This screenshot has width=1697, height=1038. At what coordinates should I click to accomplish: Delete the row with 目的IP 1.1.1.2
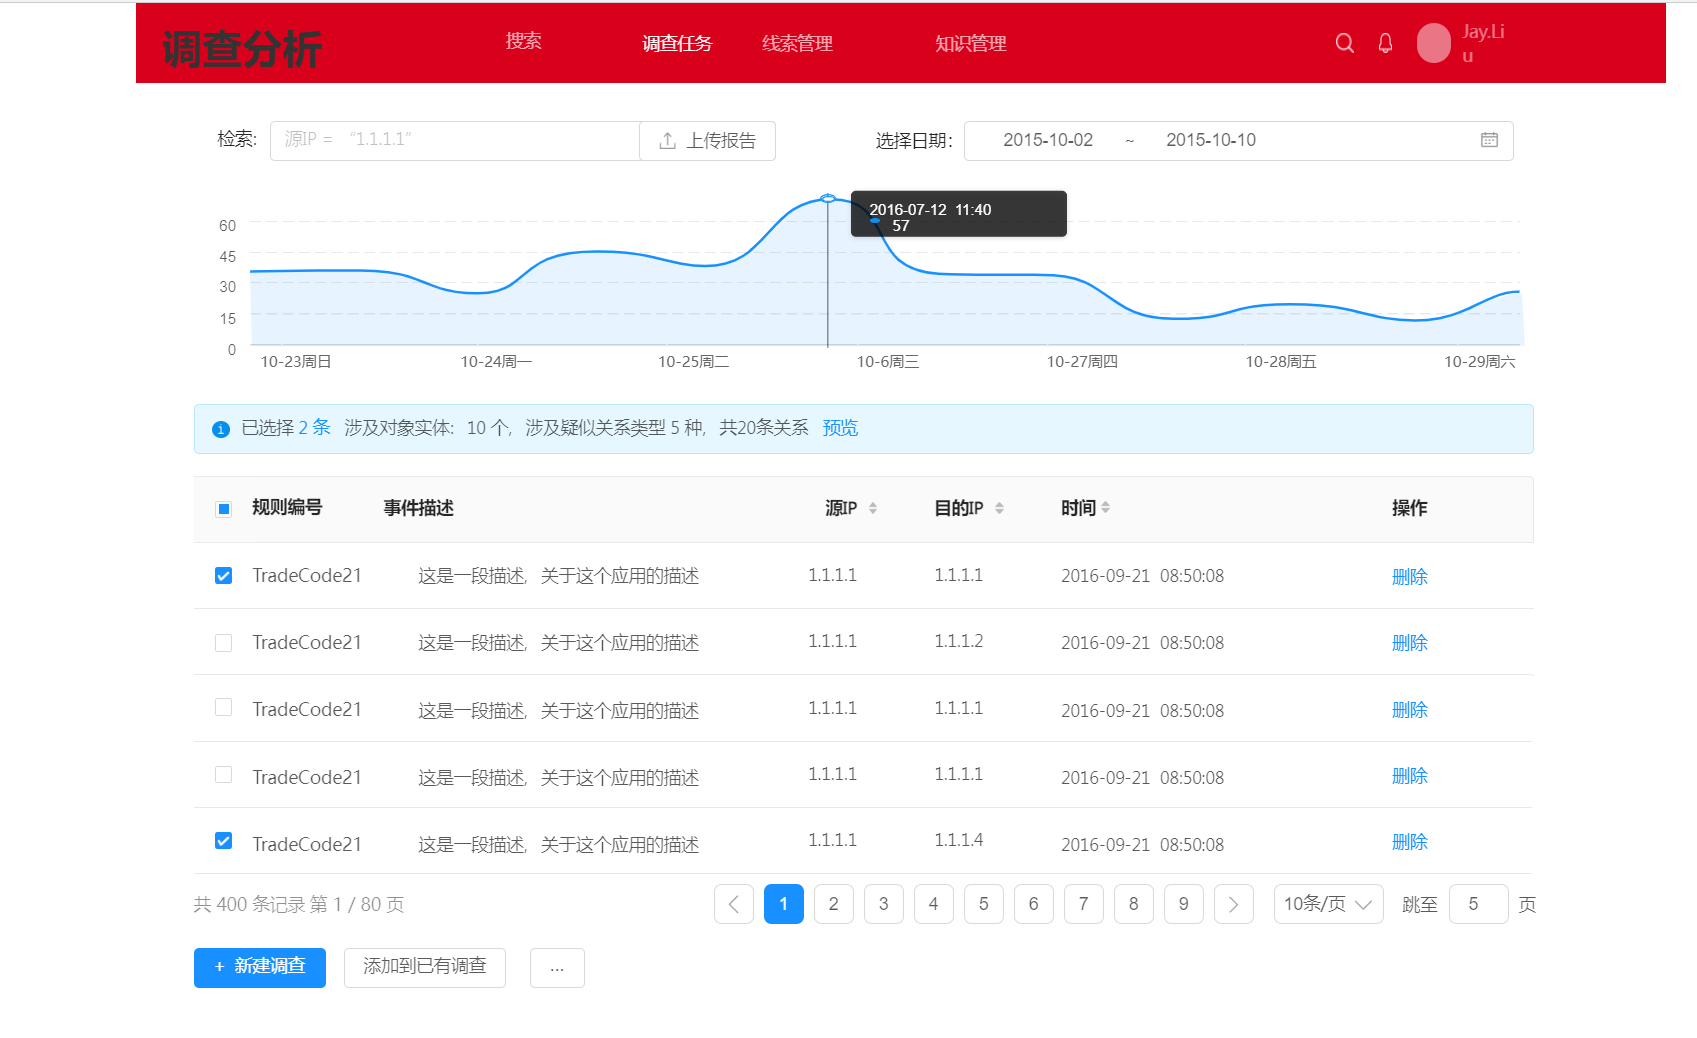click(x=1410, y=643)
